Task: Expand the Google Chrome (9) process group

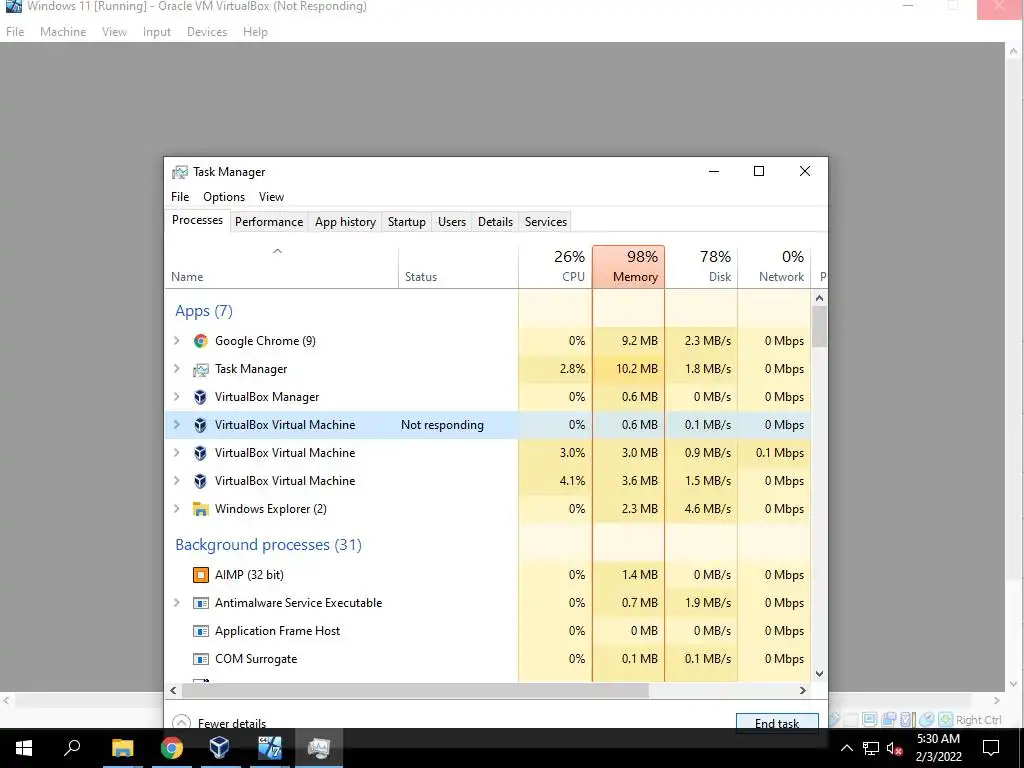Action: [x=176, y=341]
